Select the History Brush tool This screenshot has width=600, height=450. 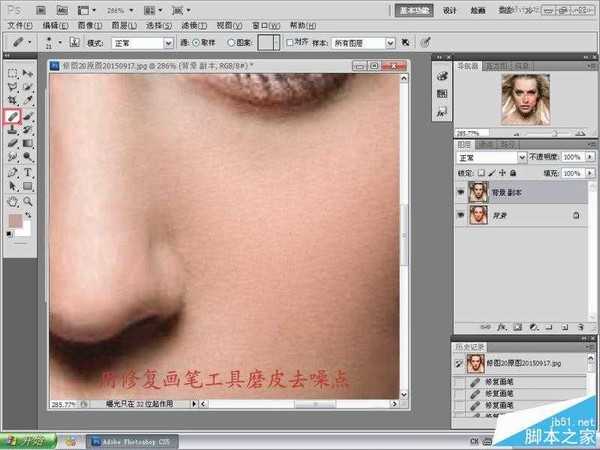[x=28, y=130]
